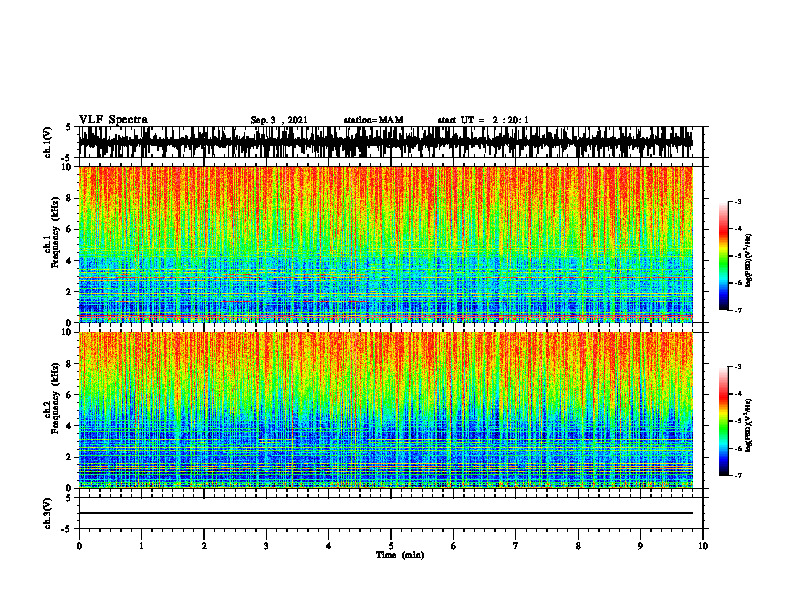Click the ch.2 spectrogram panel
This screenshot has width=792, height=612.
pos(385,410)
